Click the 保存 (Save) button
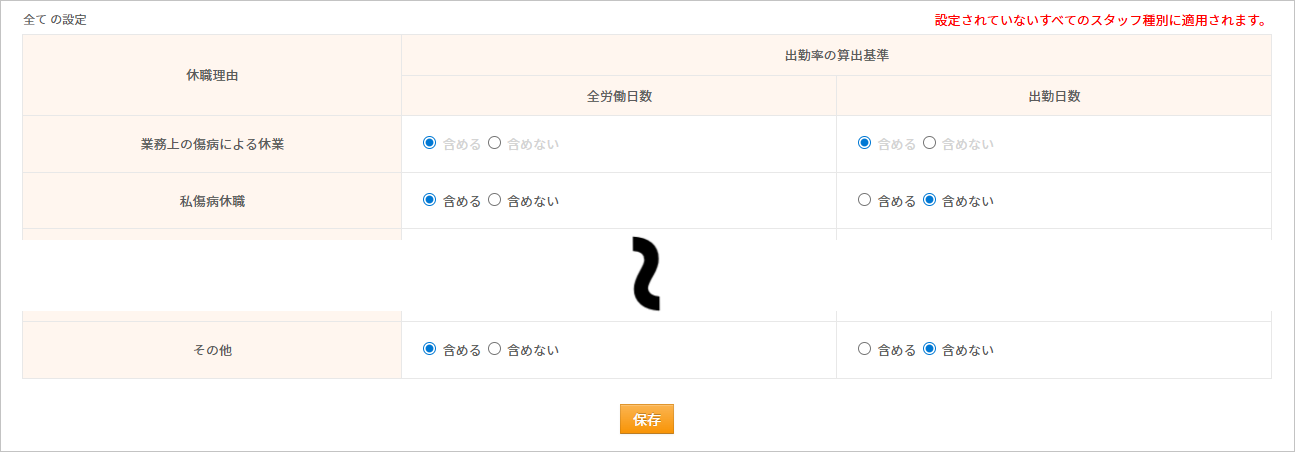This screenshot has height=452, width=1295. 646,420
